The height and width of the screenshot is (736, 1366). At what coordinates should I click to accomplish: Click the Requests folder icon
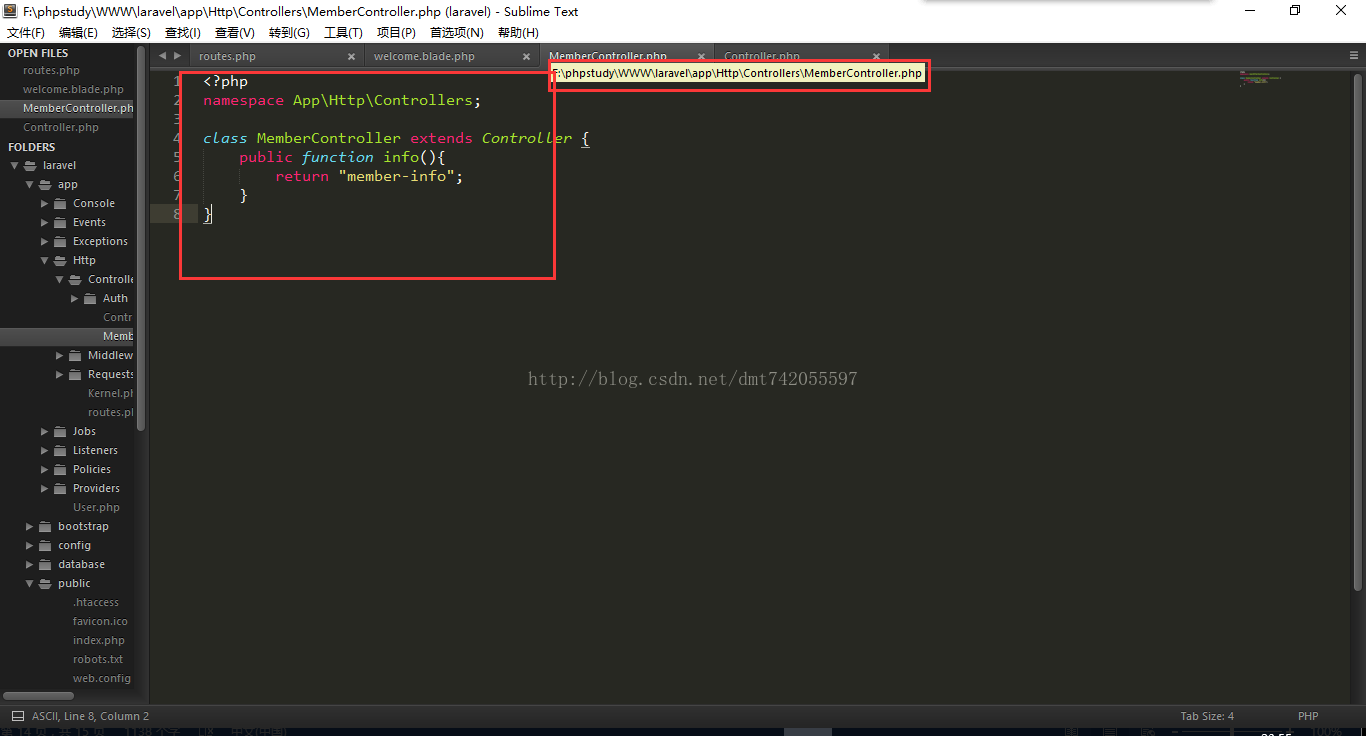(75, 375)
